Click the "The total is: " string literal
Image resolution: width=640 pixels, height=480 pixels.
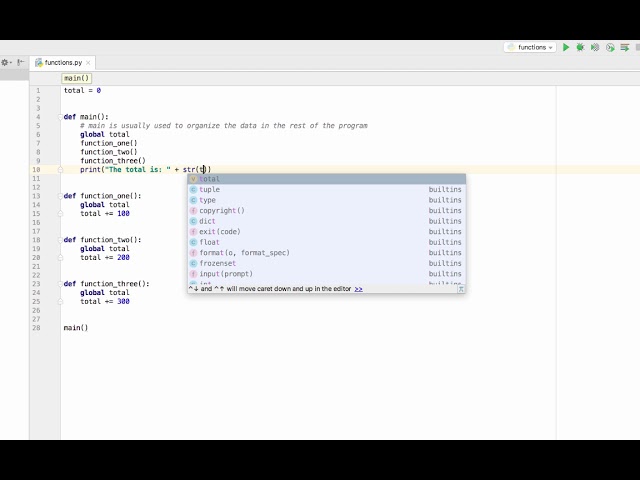click(138, 169)
